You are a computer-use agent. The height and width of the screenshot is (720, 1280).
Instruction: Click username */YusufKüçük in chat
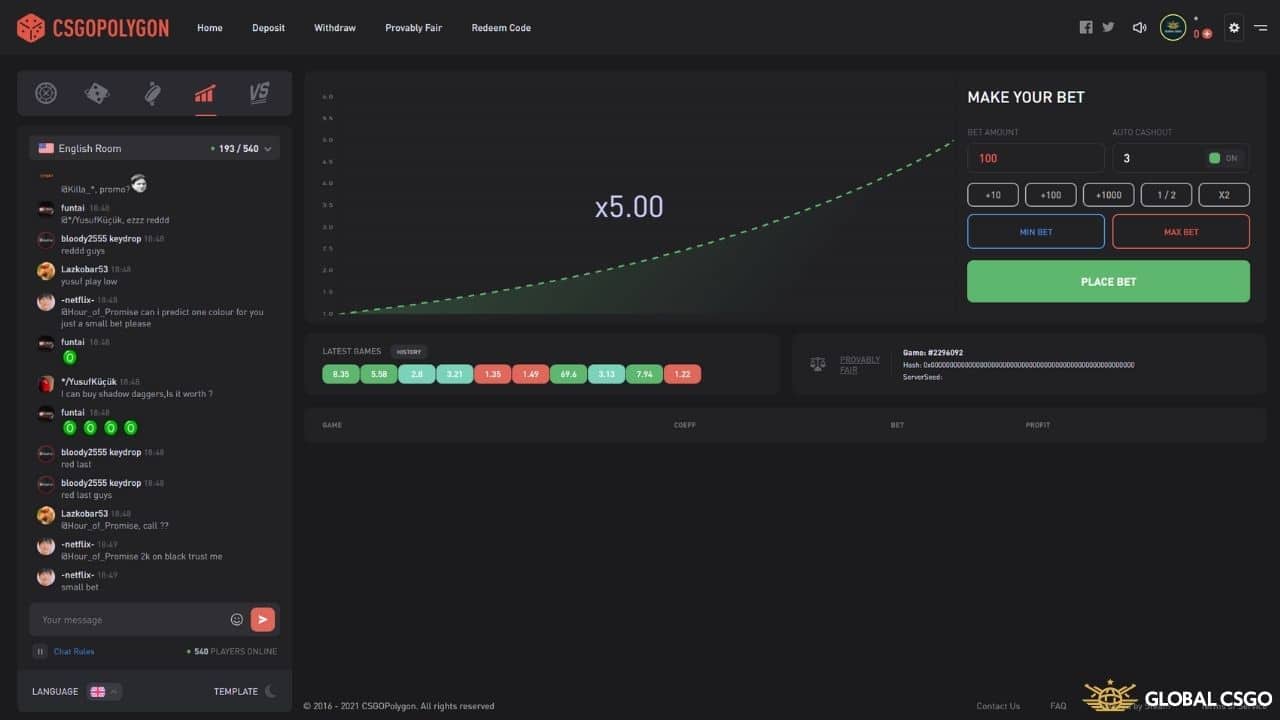89,382
